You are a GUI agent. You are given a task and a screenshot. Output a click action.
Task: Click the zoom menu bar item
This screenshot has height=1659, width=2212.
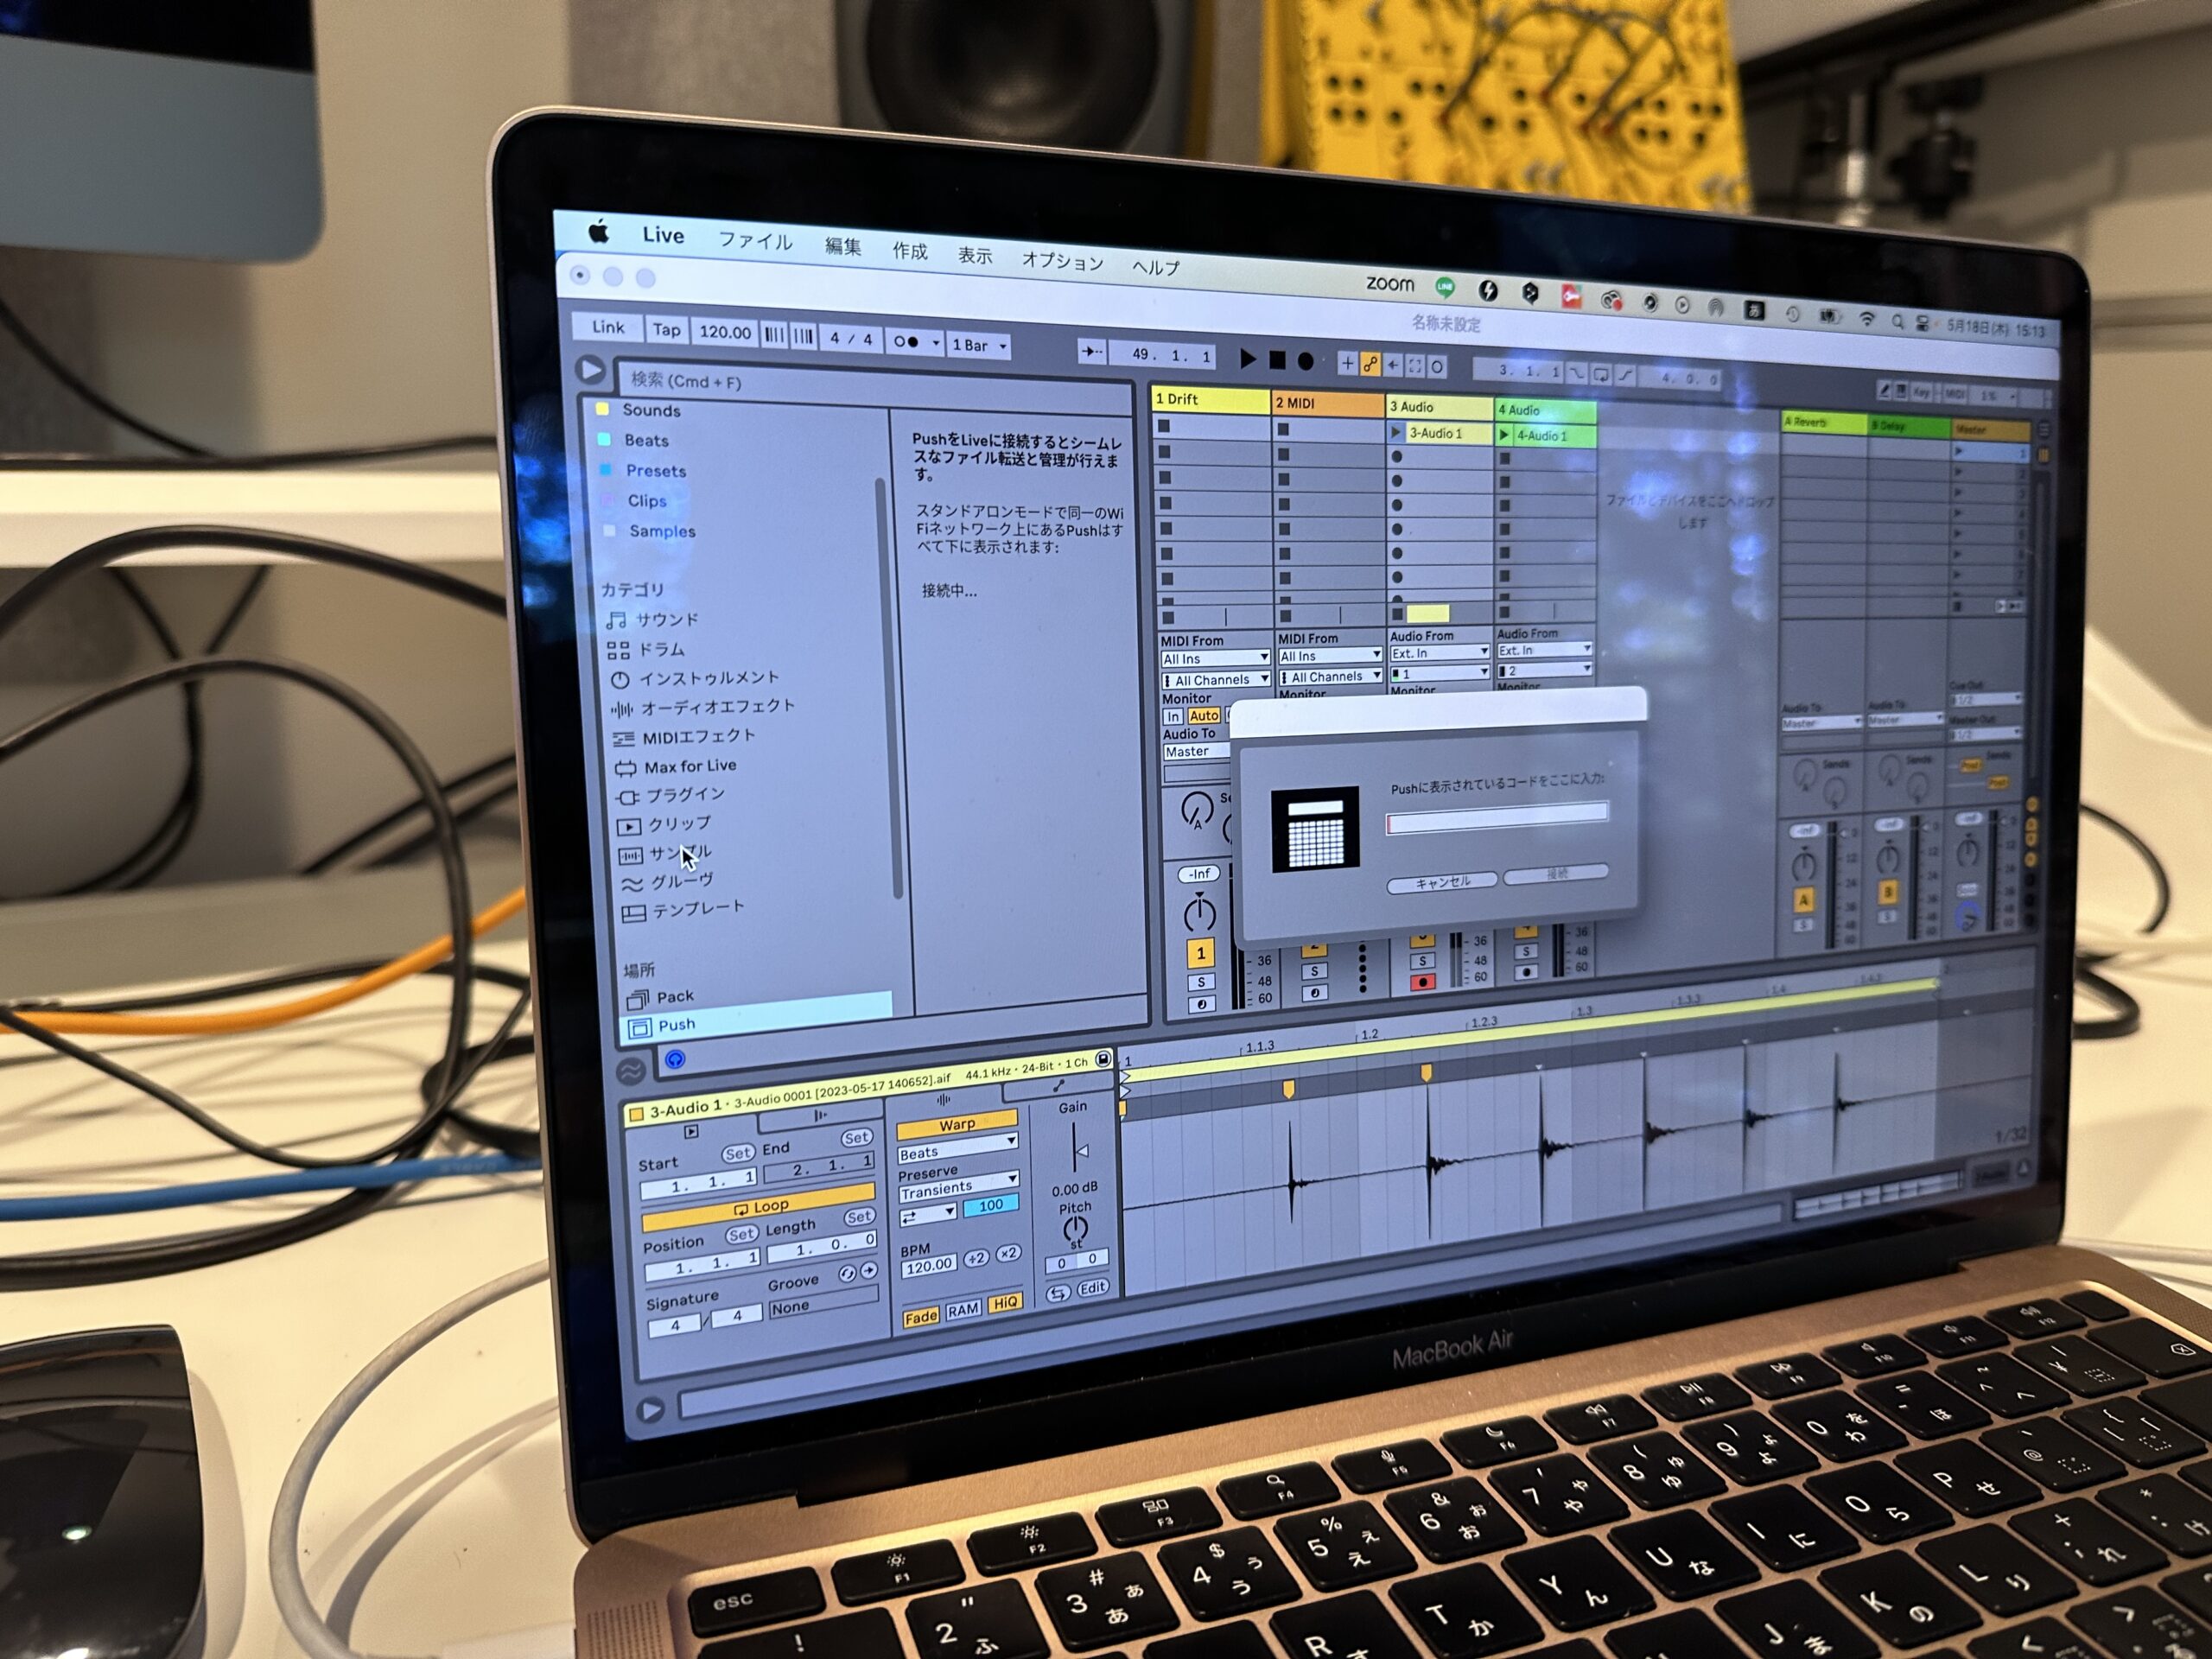[1390, 284]
